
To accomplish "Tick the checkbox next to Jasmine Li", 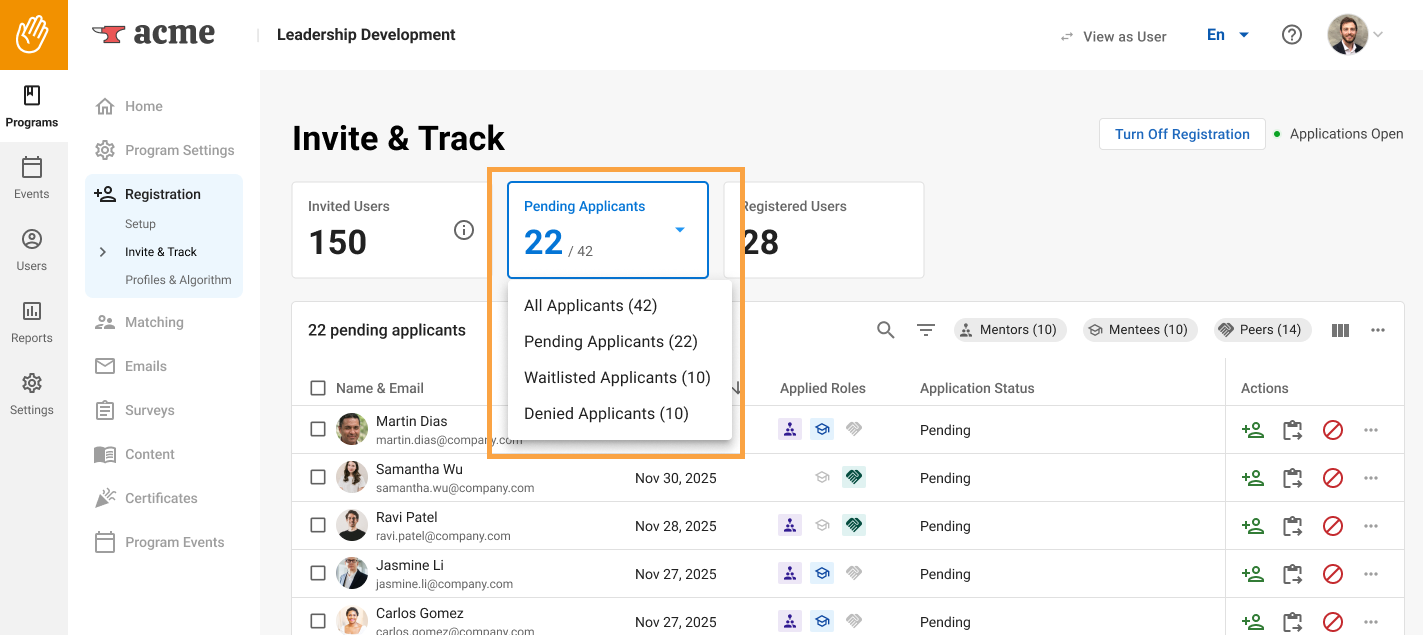I will [318, 573].
